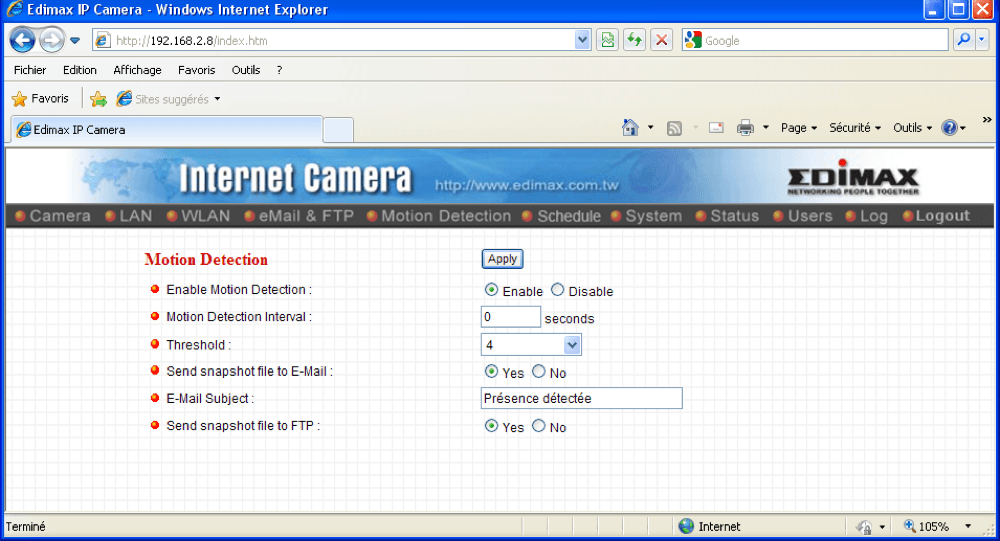Click the Internet zone globe icon
The image size is (1000, 541).
pos(686,526)
